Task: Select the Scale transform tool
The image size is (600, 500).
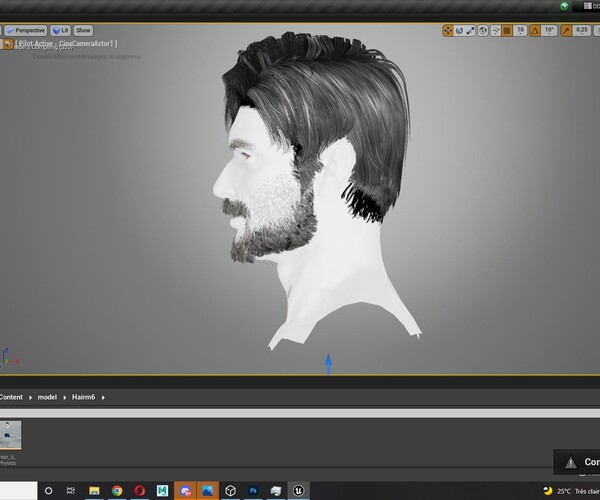Action: 470,31
